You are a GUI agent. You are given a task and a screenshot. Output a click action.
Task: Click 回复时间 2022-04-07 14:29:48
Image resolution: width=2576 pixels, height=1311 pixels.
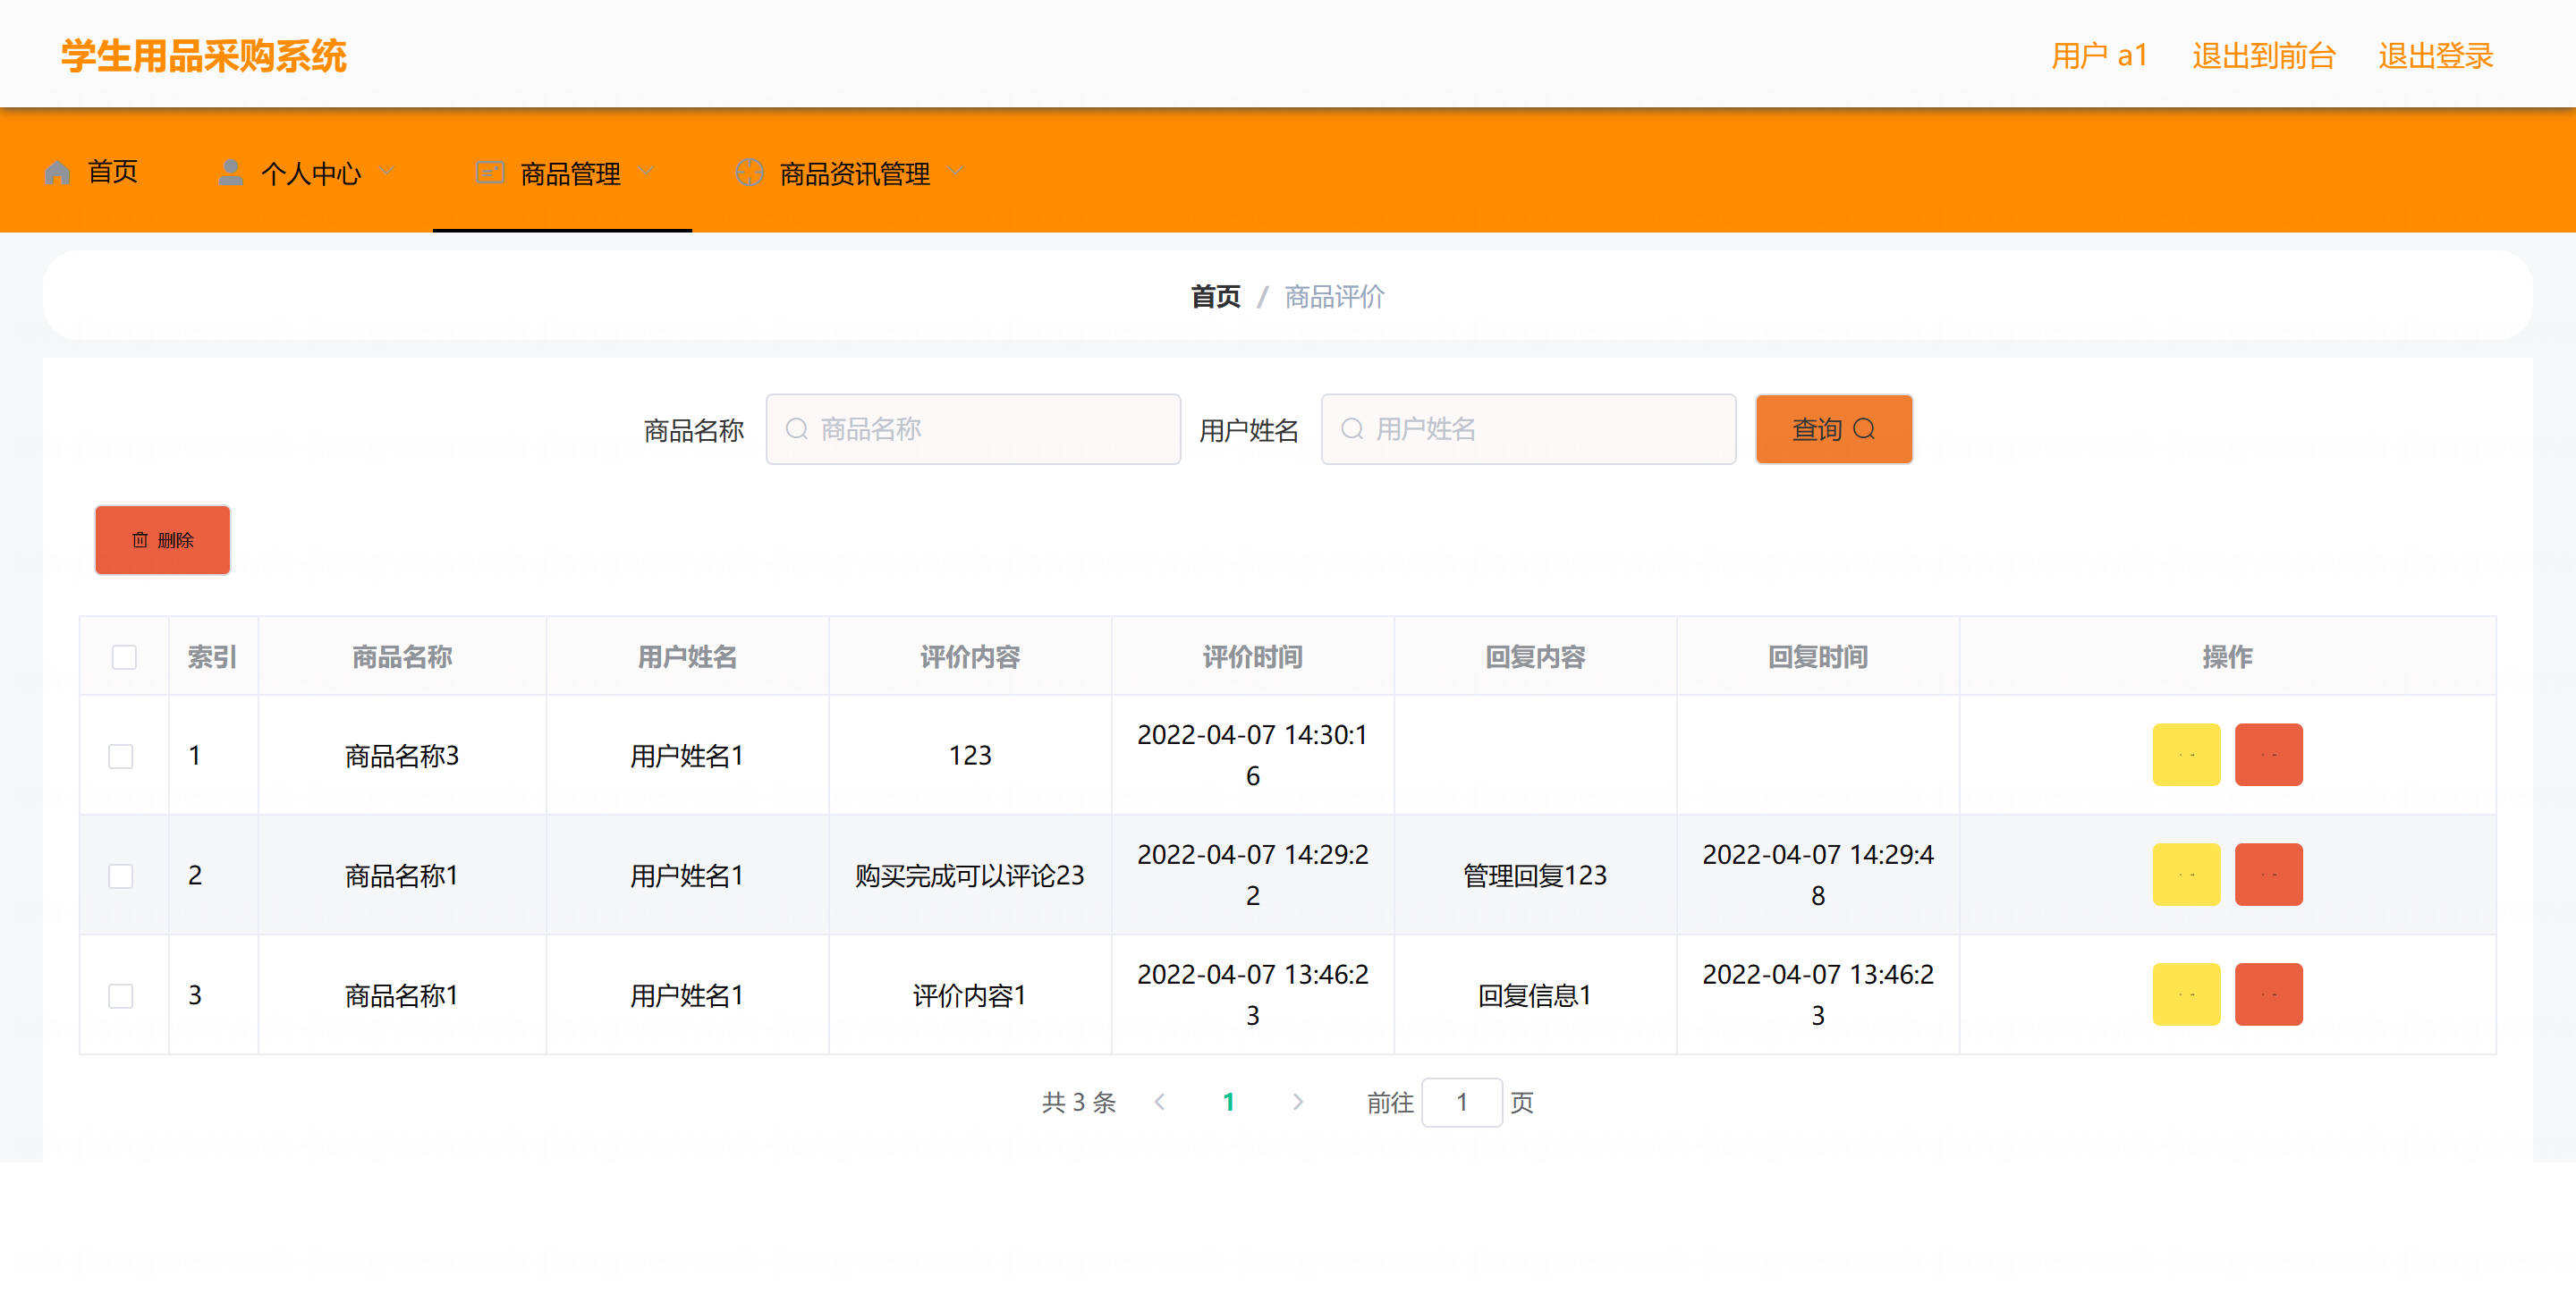tap(1818, 875)
